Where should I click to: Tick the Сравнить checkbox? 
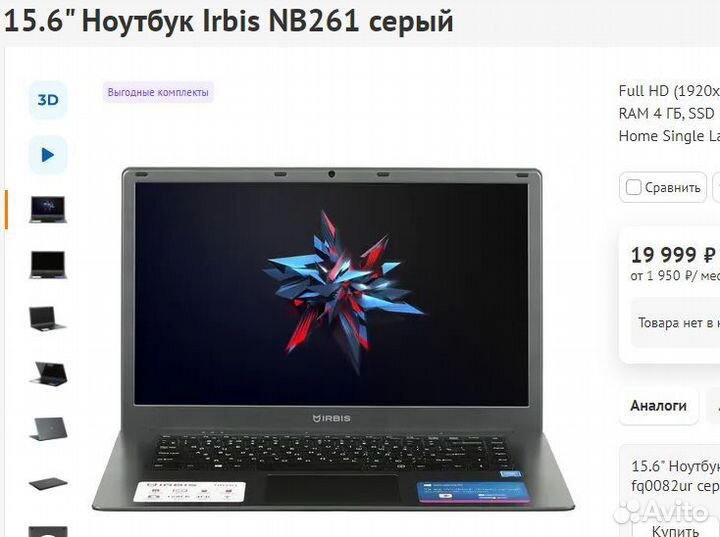633,187
